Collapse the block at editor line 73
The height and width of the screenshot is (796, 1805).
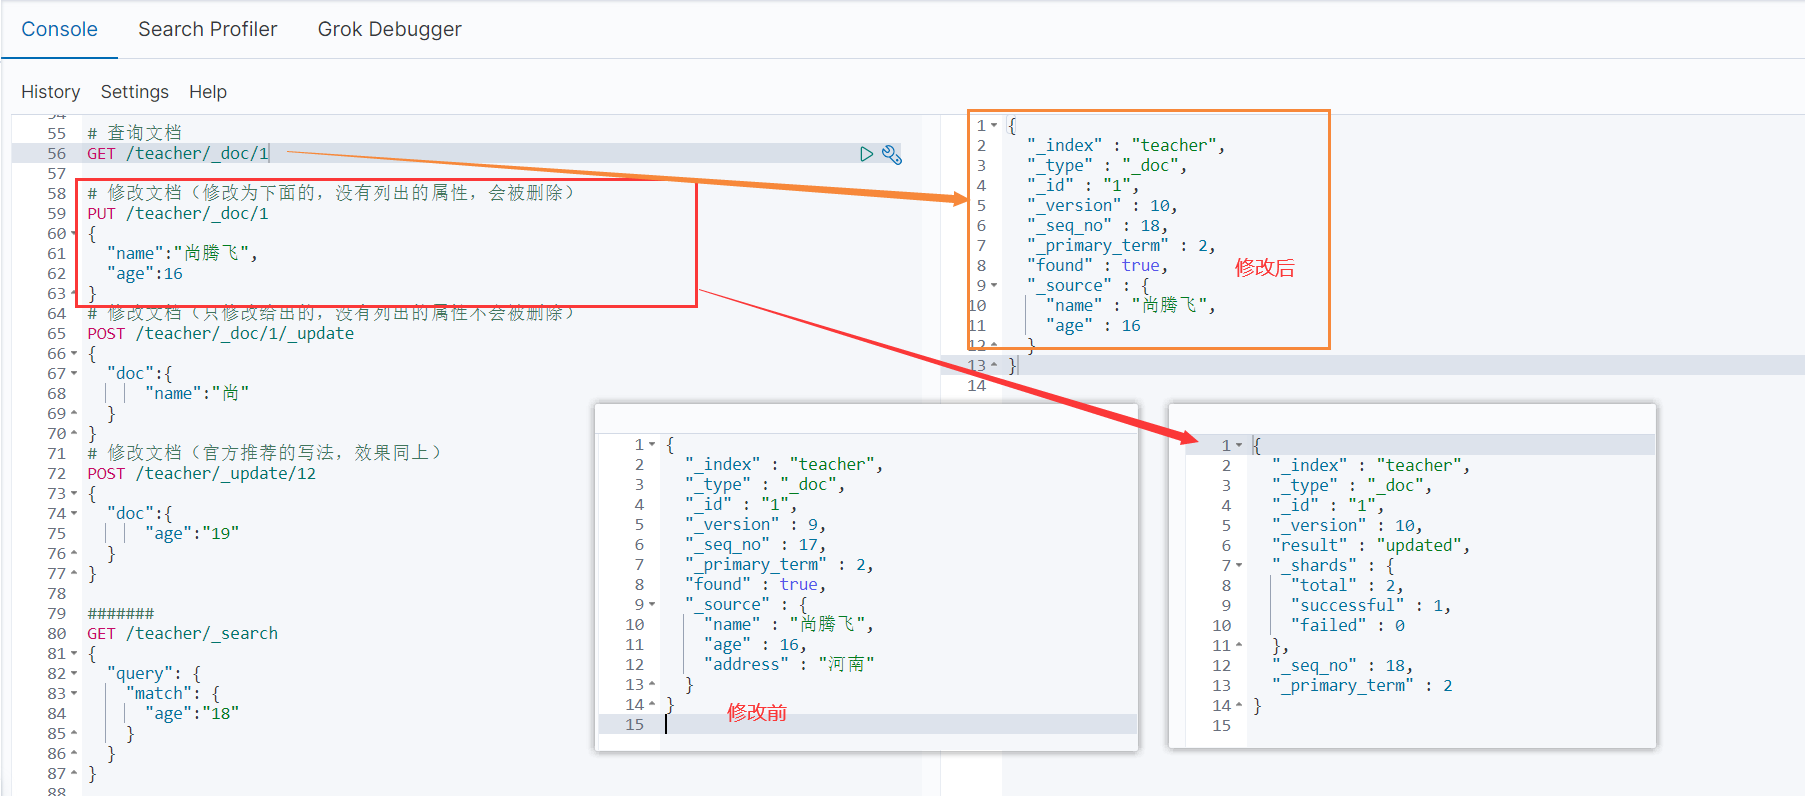(74, 494)
